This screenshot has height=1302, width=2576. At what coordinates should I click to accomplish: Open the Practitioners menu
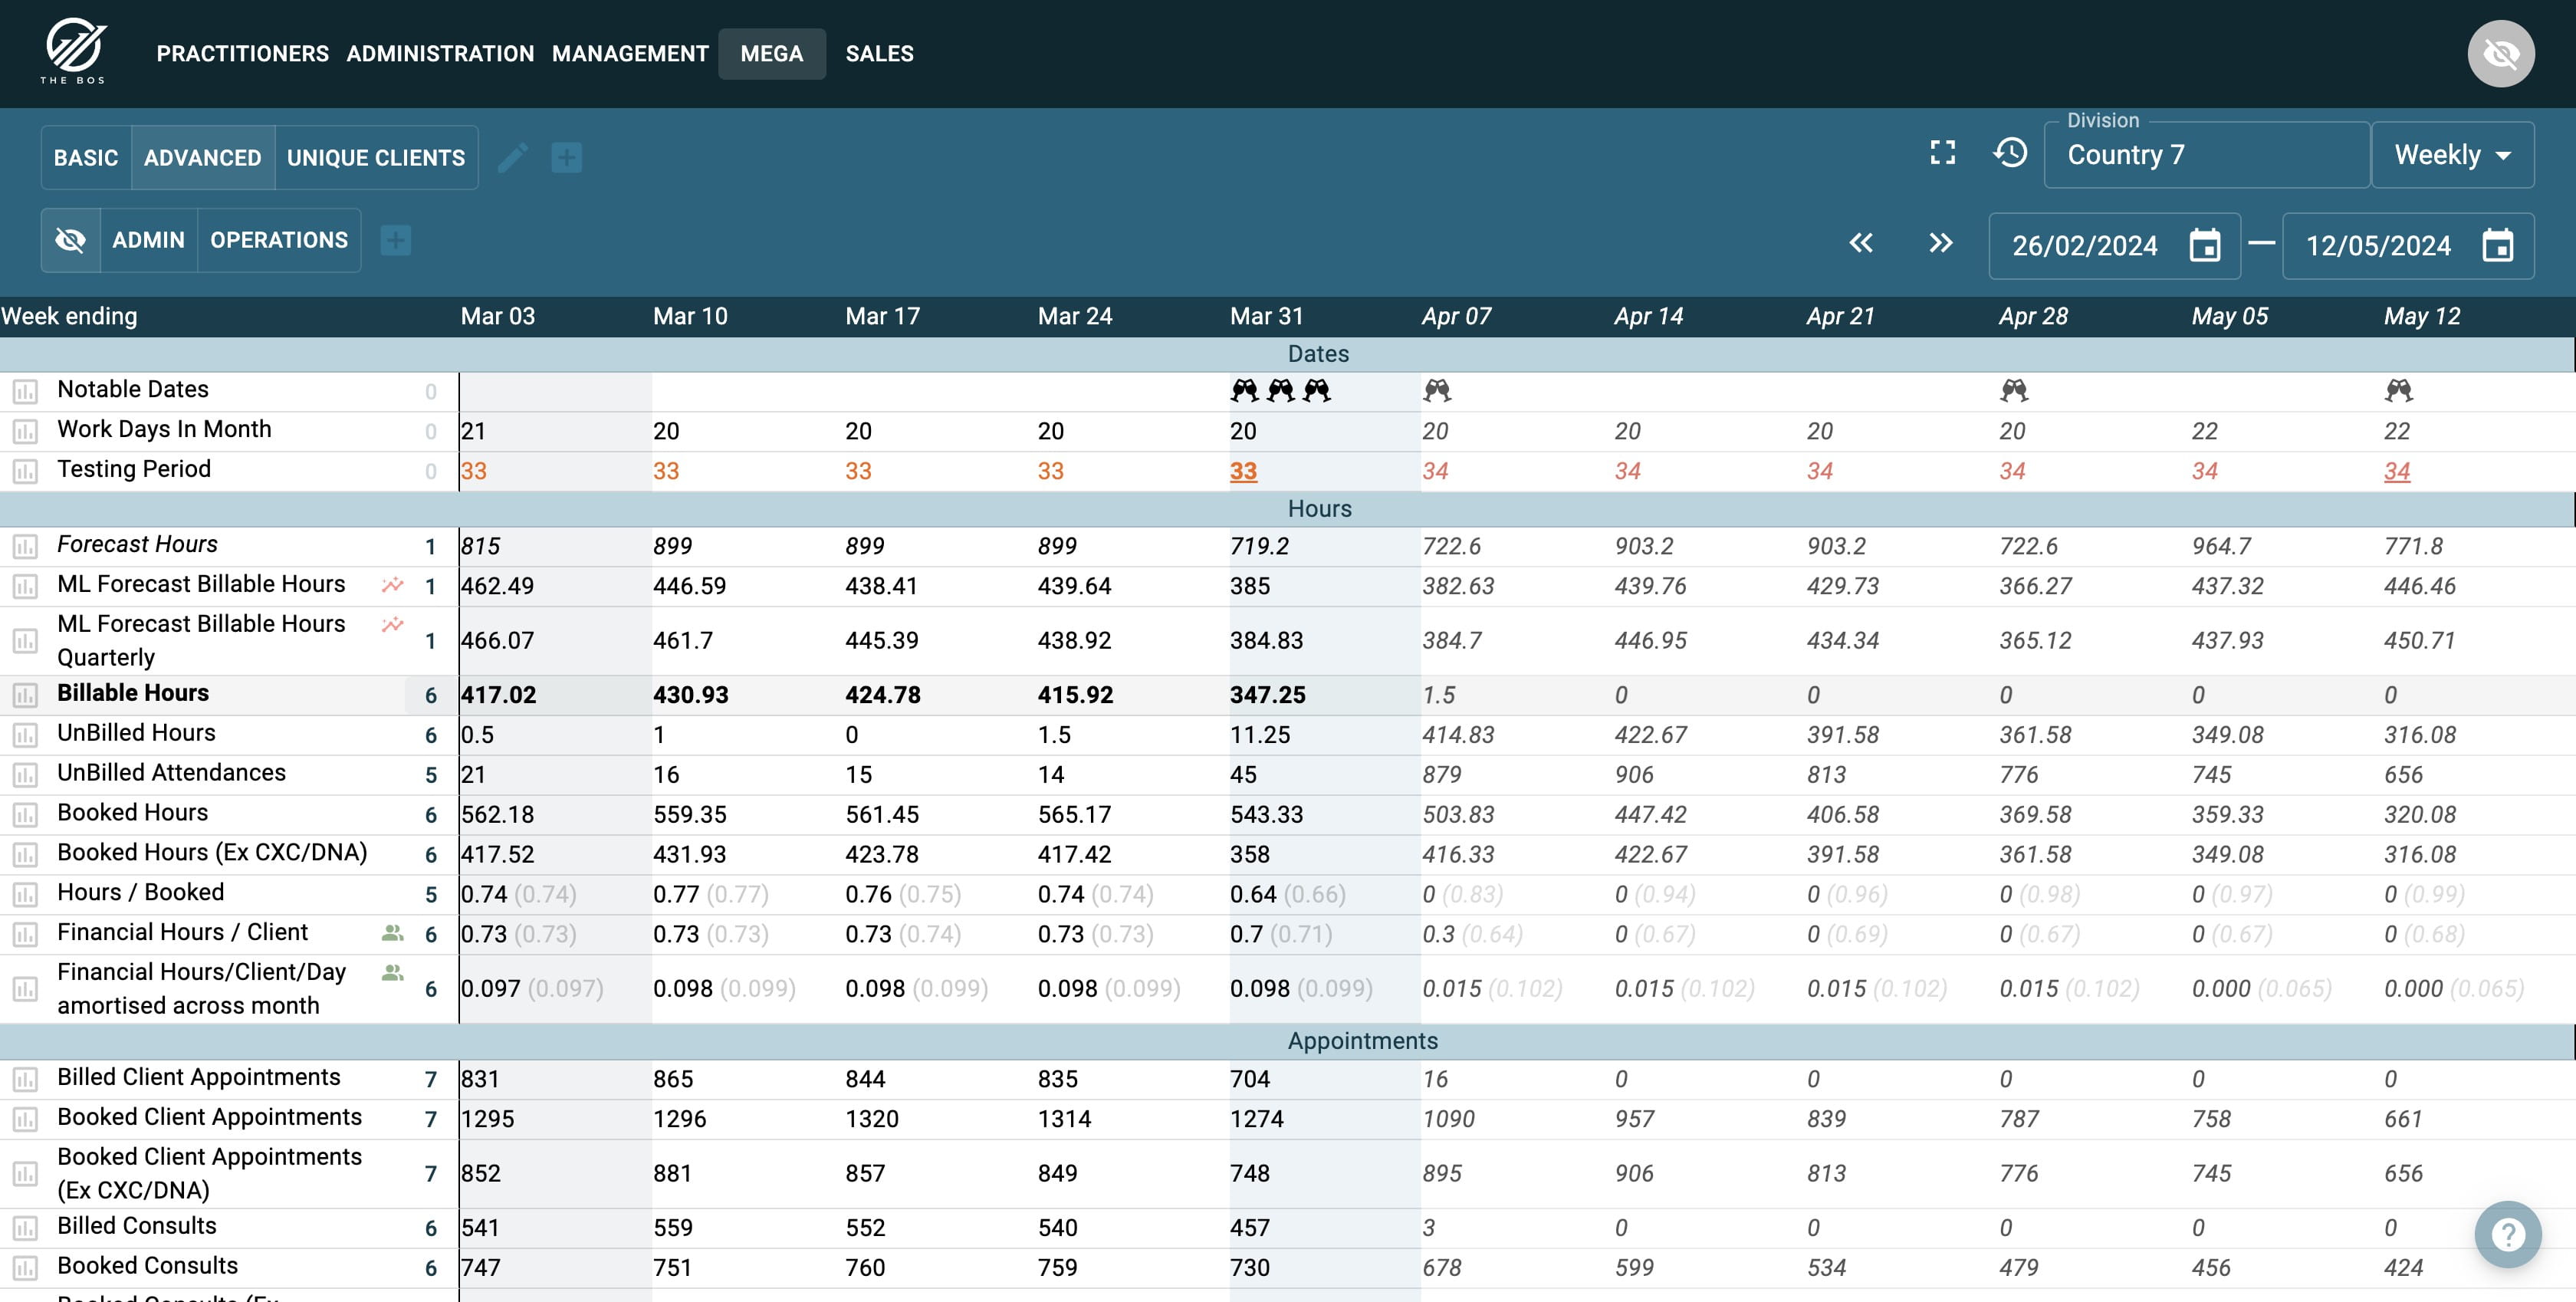tap(243, 54)
